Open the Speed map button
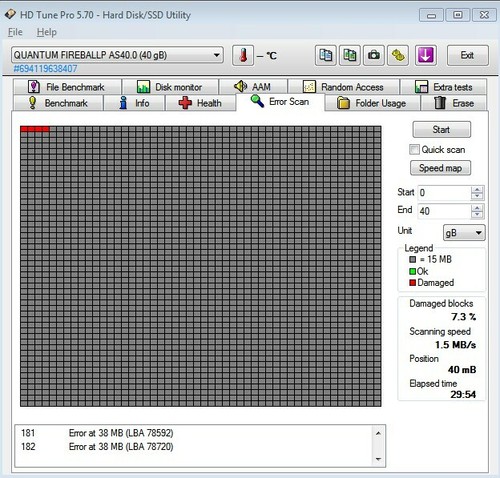 440,168
